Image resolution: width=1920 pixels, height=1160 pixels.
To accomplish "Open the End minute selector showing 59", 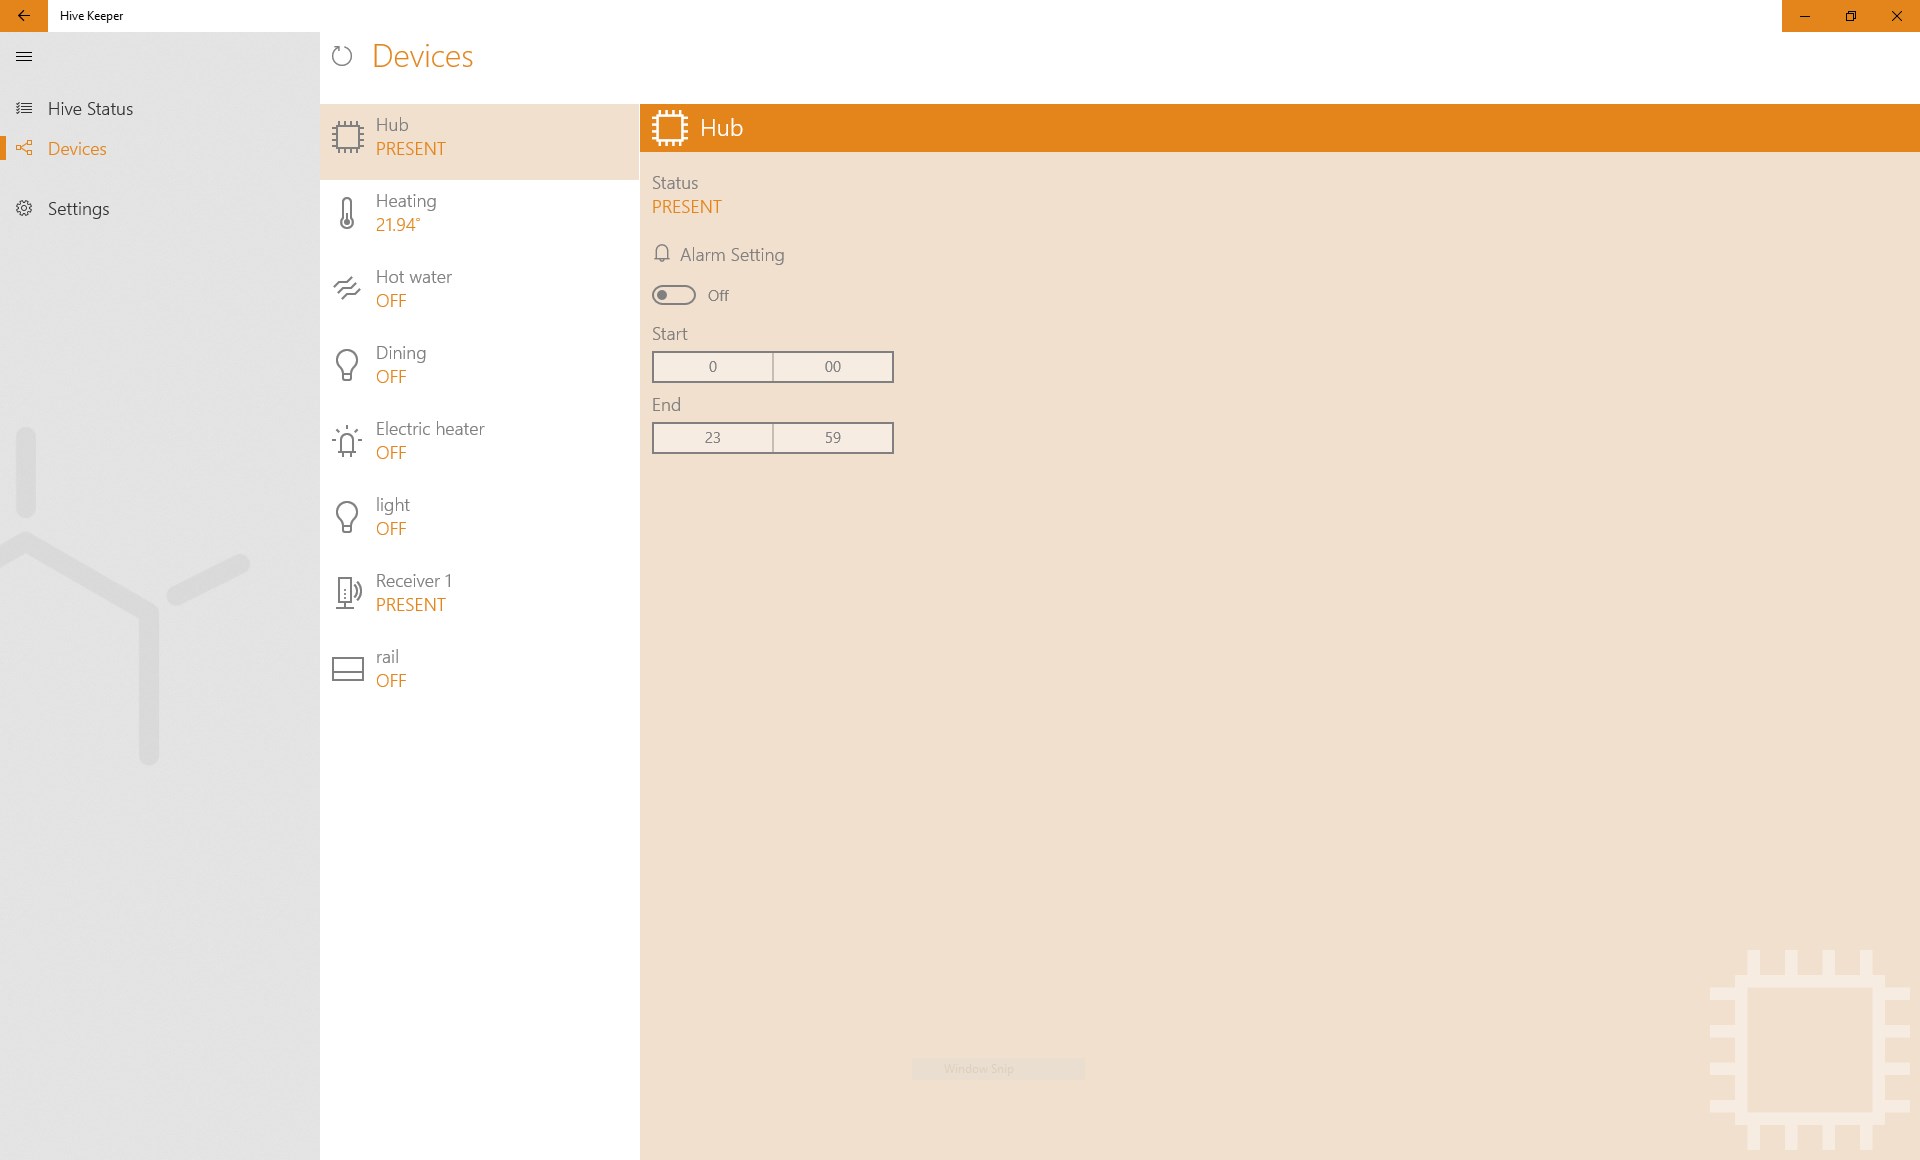I will [832, 438].
